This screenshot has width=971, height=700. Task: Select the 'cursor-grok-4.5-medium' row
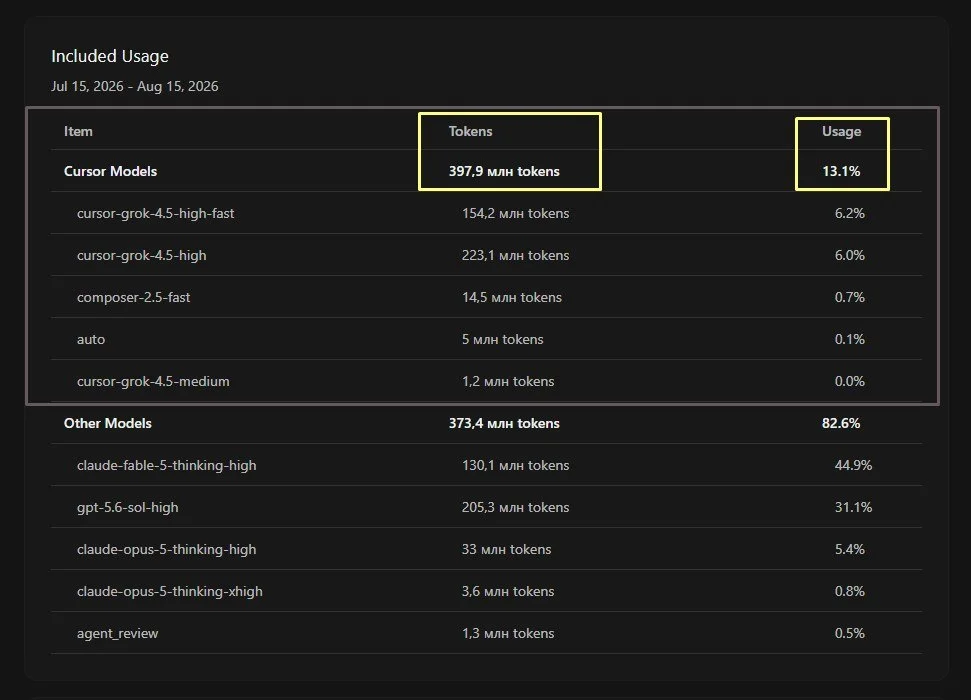(486, 382)
